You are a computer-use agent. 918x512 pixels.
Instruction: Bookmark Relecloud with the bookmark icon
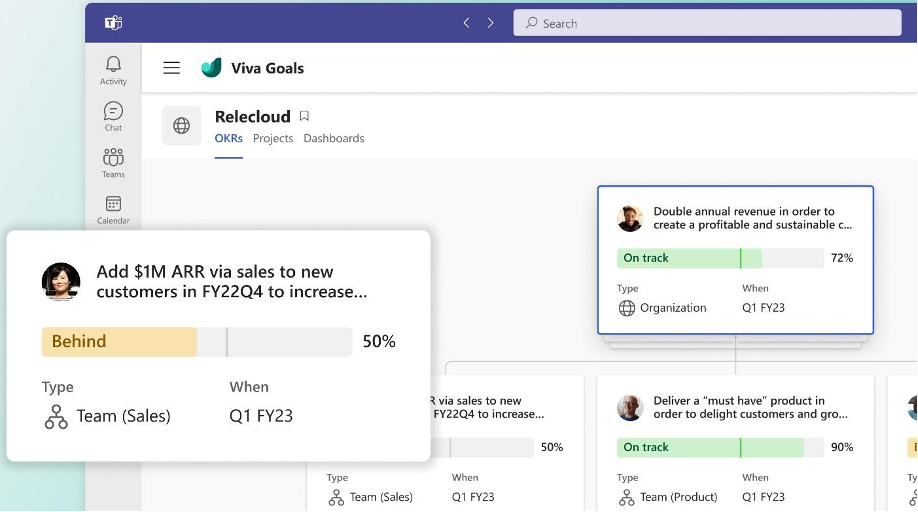(304, 116)
